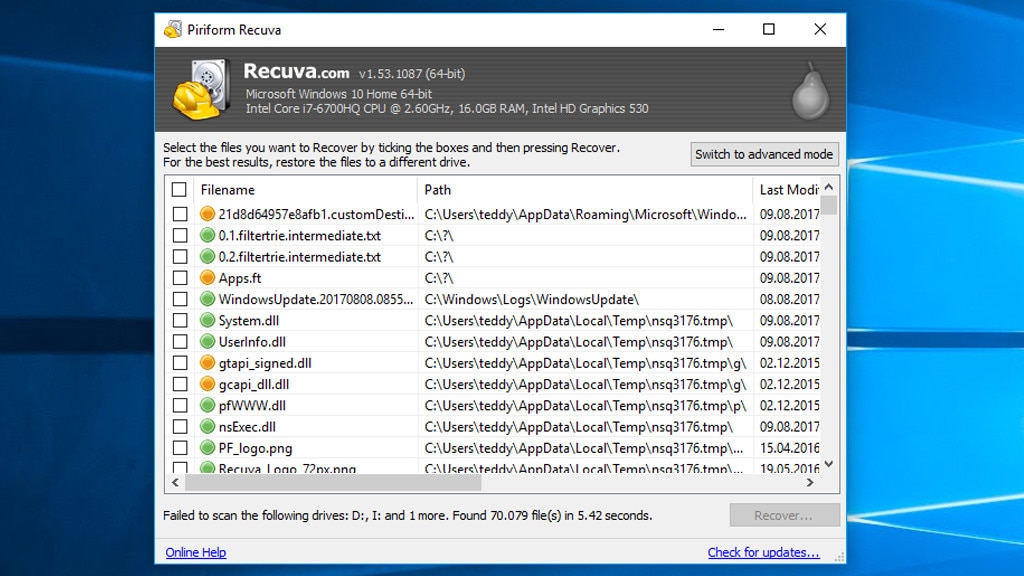Tick the checkbox for gtapi_signed.dll
The image size is (1024, 576).
click(x=180, y=362)
